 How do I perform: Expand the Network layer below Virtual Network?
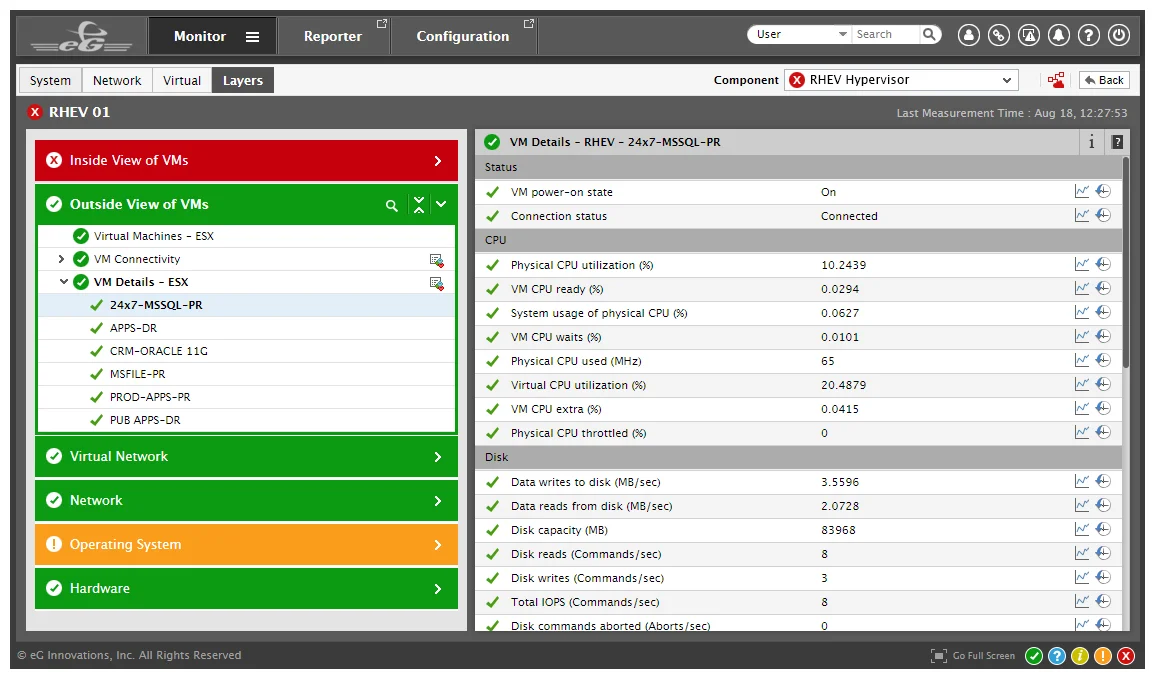[438, 501]
